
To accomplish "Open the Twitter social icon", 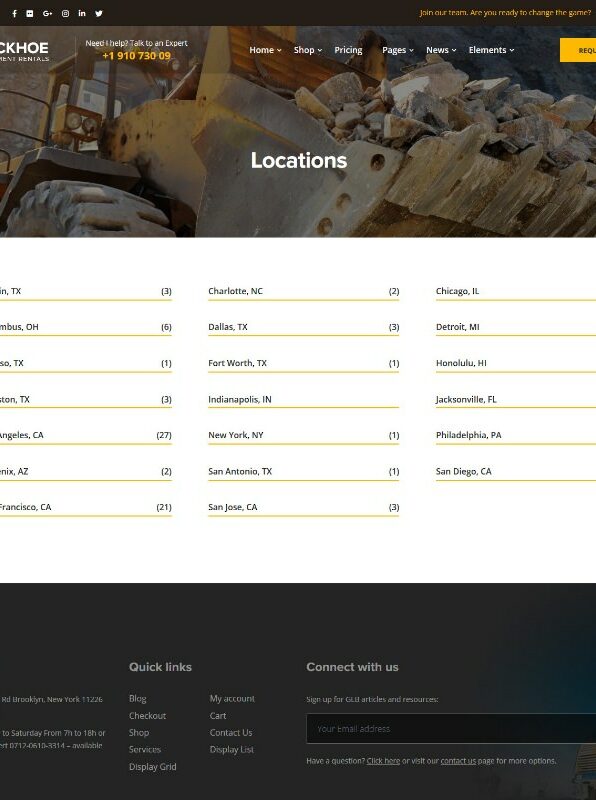I will [x=99, y=13].
